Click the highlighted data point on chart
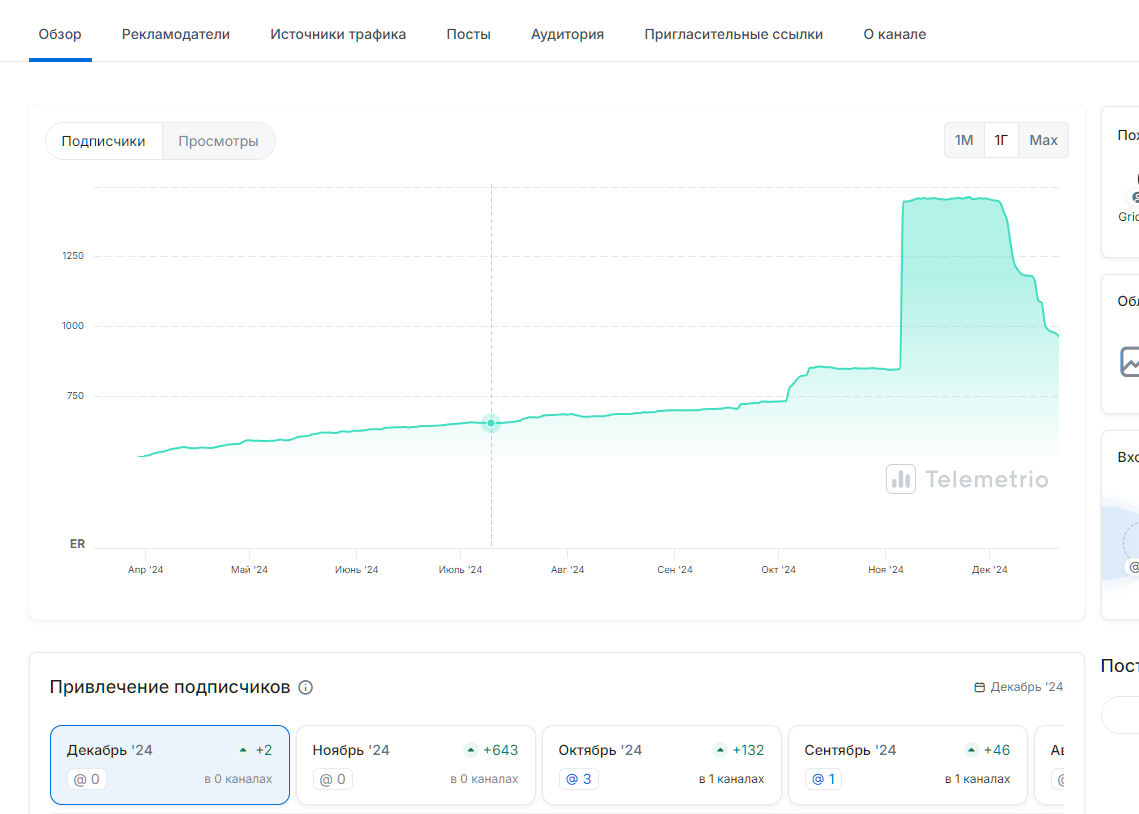The width and height of the screenshot is (1139, 814). (x=491, y=423)
